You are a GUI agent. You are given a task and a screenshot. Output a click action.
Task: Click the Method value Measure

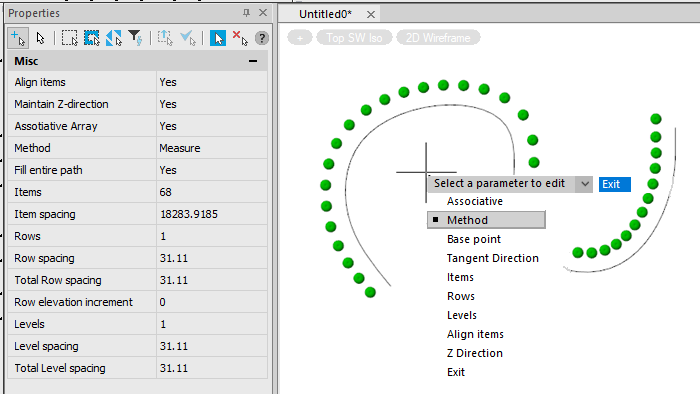212,148
